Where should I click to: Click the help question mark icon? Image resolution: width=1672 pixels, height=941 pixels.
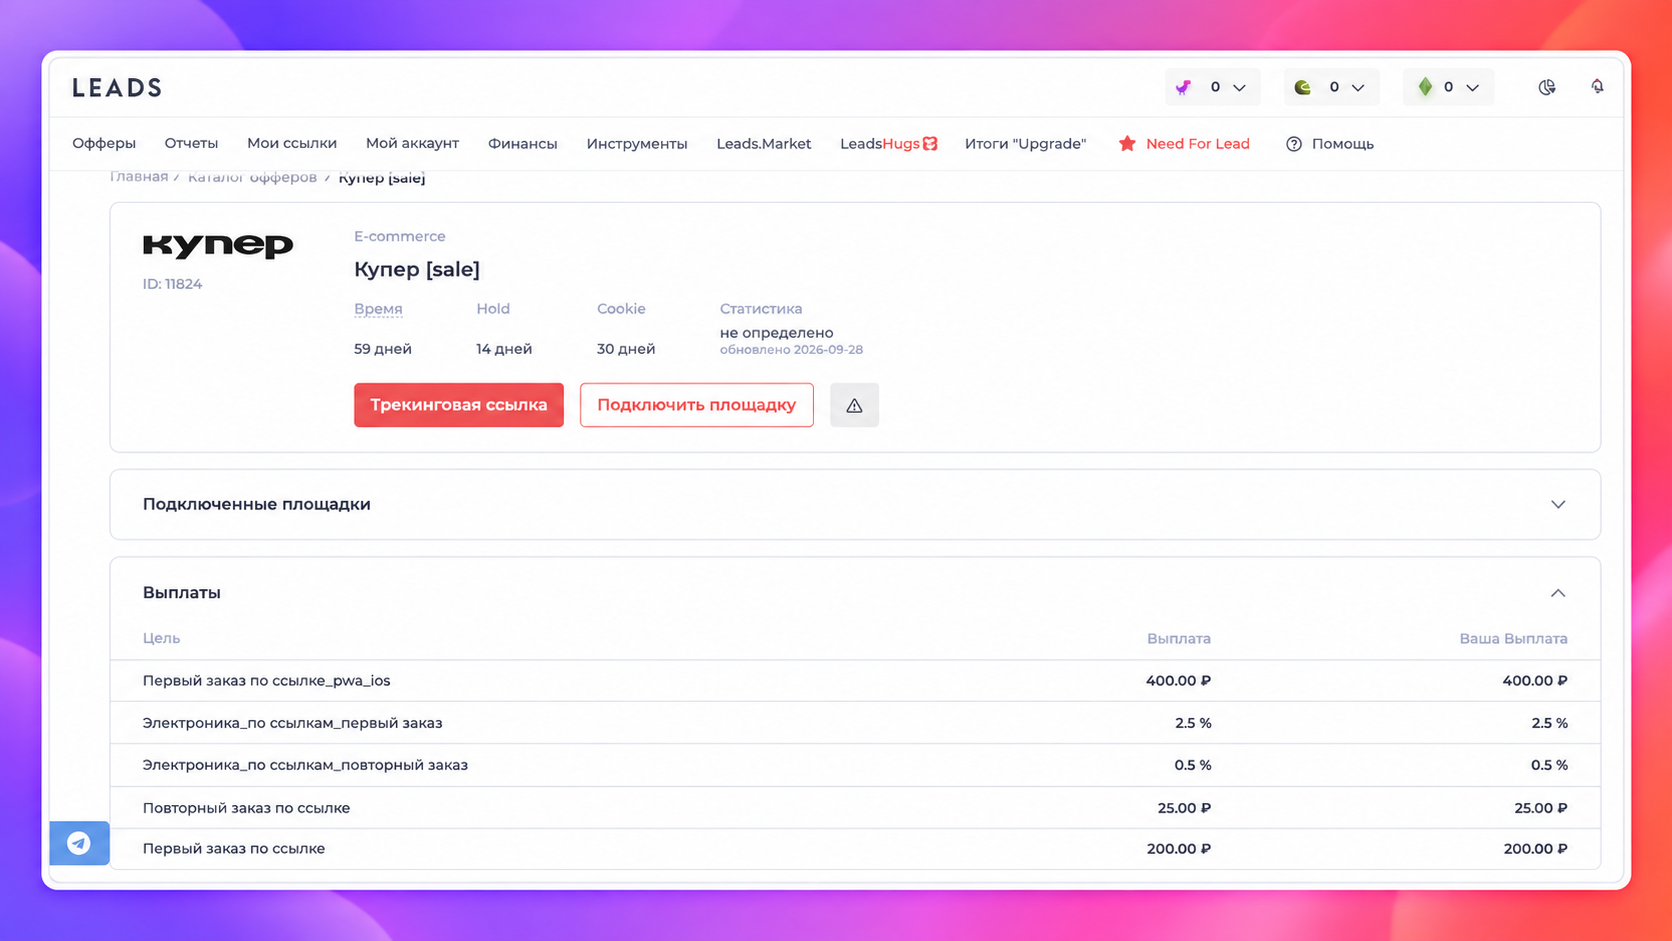pos(1294,144)
